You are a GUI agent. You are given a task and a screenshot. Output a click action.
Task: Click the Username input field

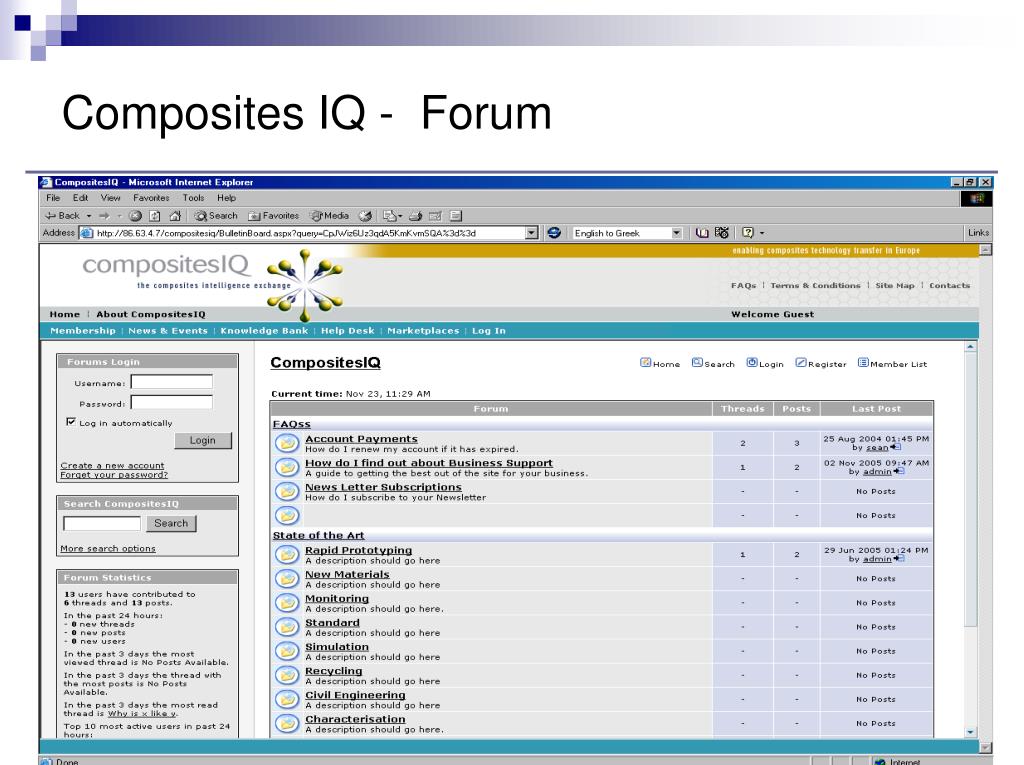coord(172,382)
